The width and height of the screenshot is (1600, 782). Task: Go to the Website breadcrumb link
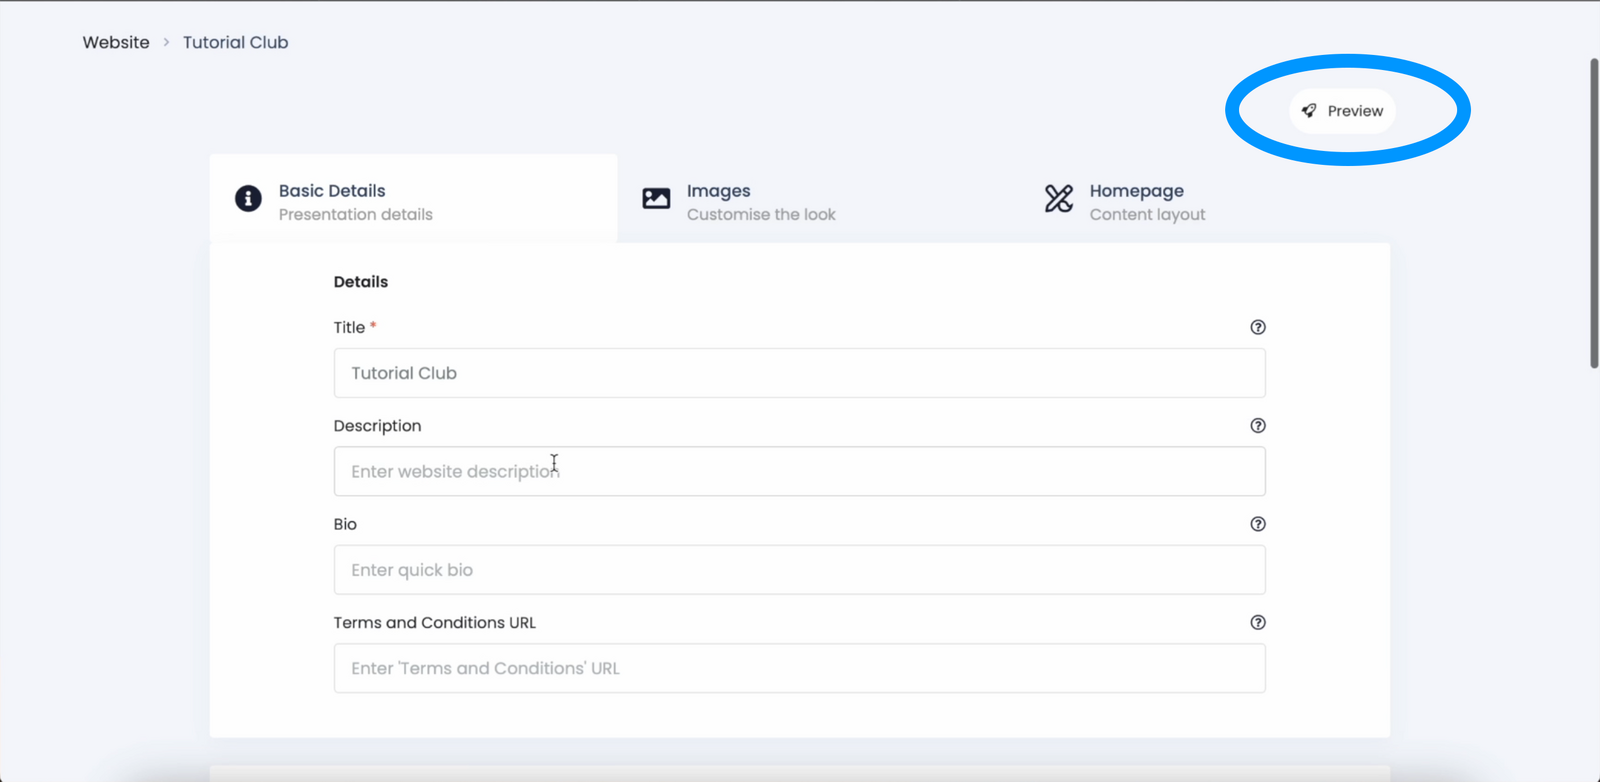coord(116,42)
